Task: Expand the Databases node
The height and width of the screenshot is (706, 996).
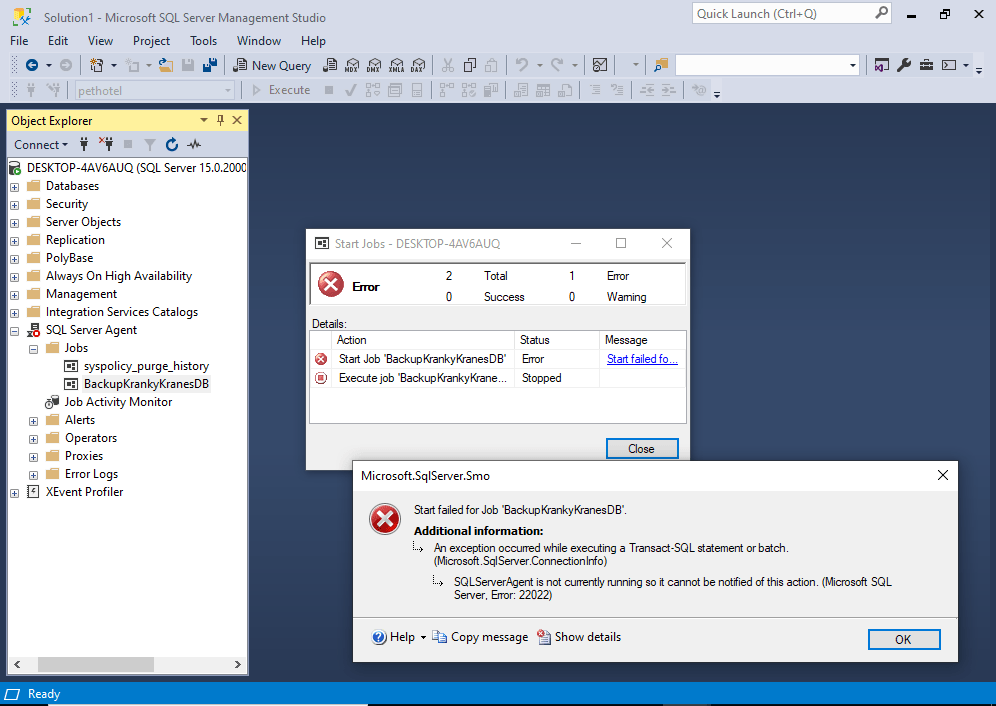Action: tap(14, 185)
